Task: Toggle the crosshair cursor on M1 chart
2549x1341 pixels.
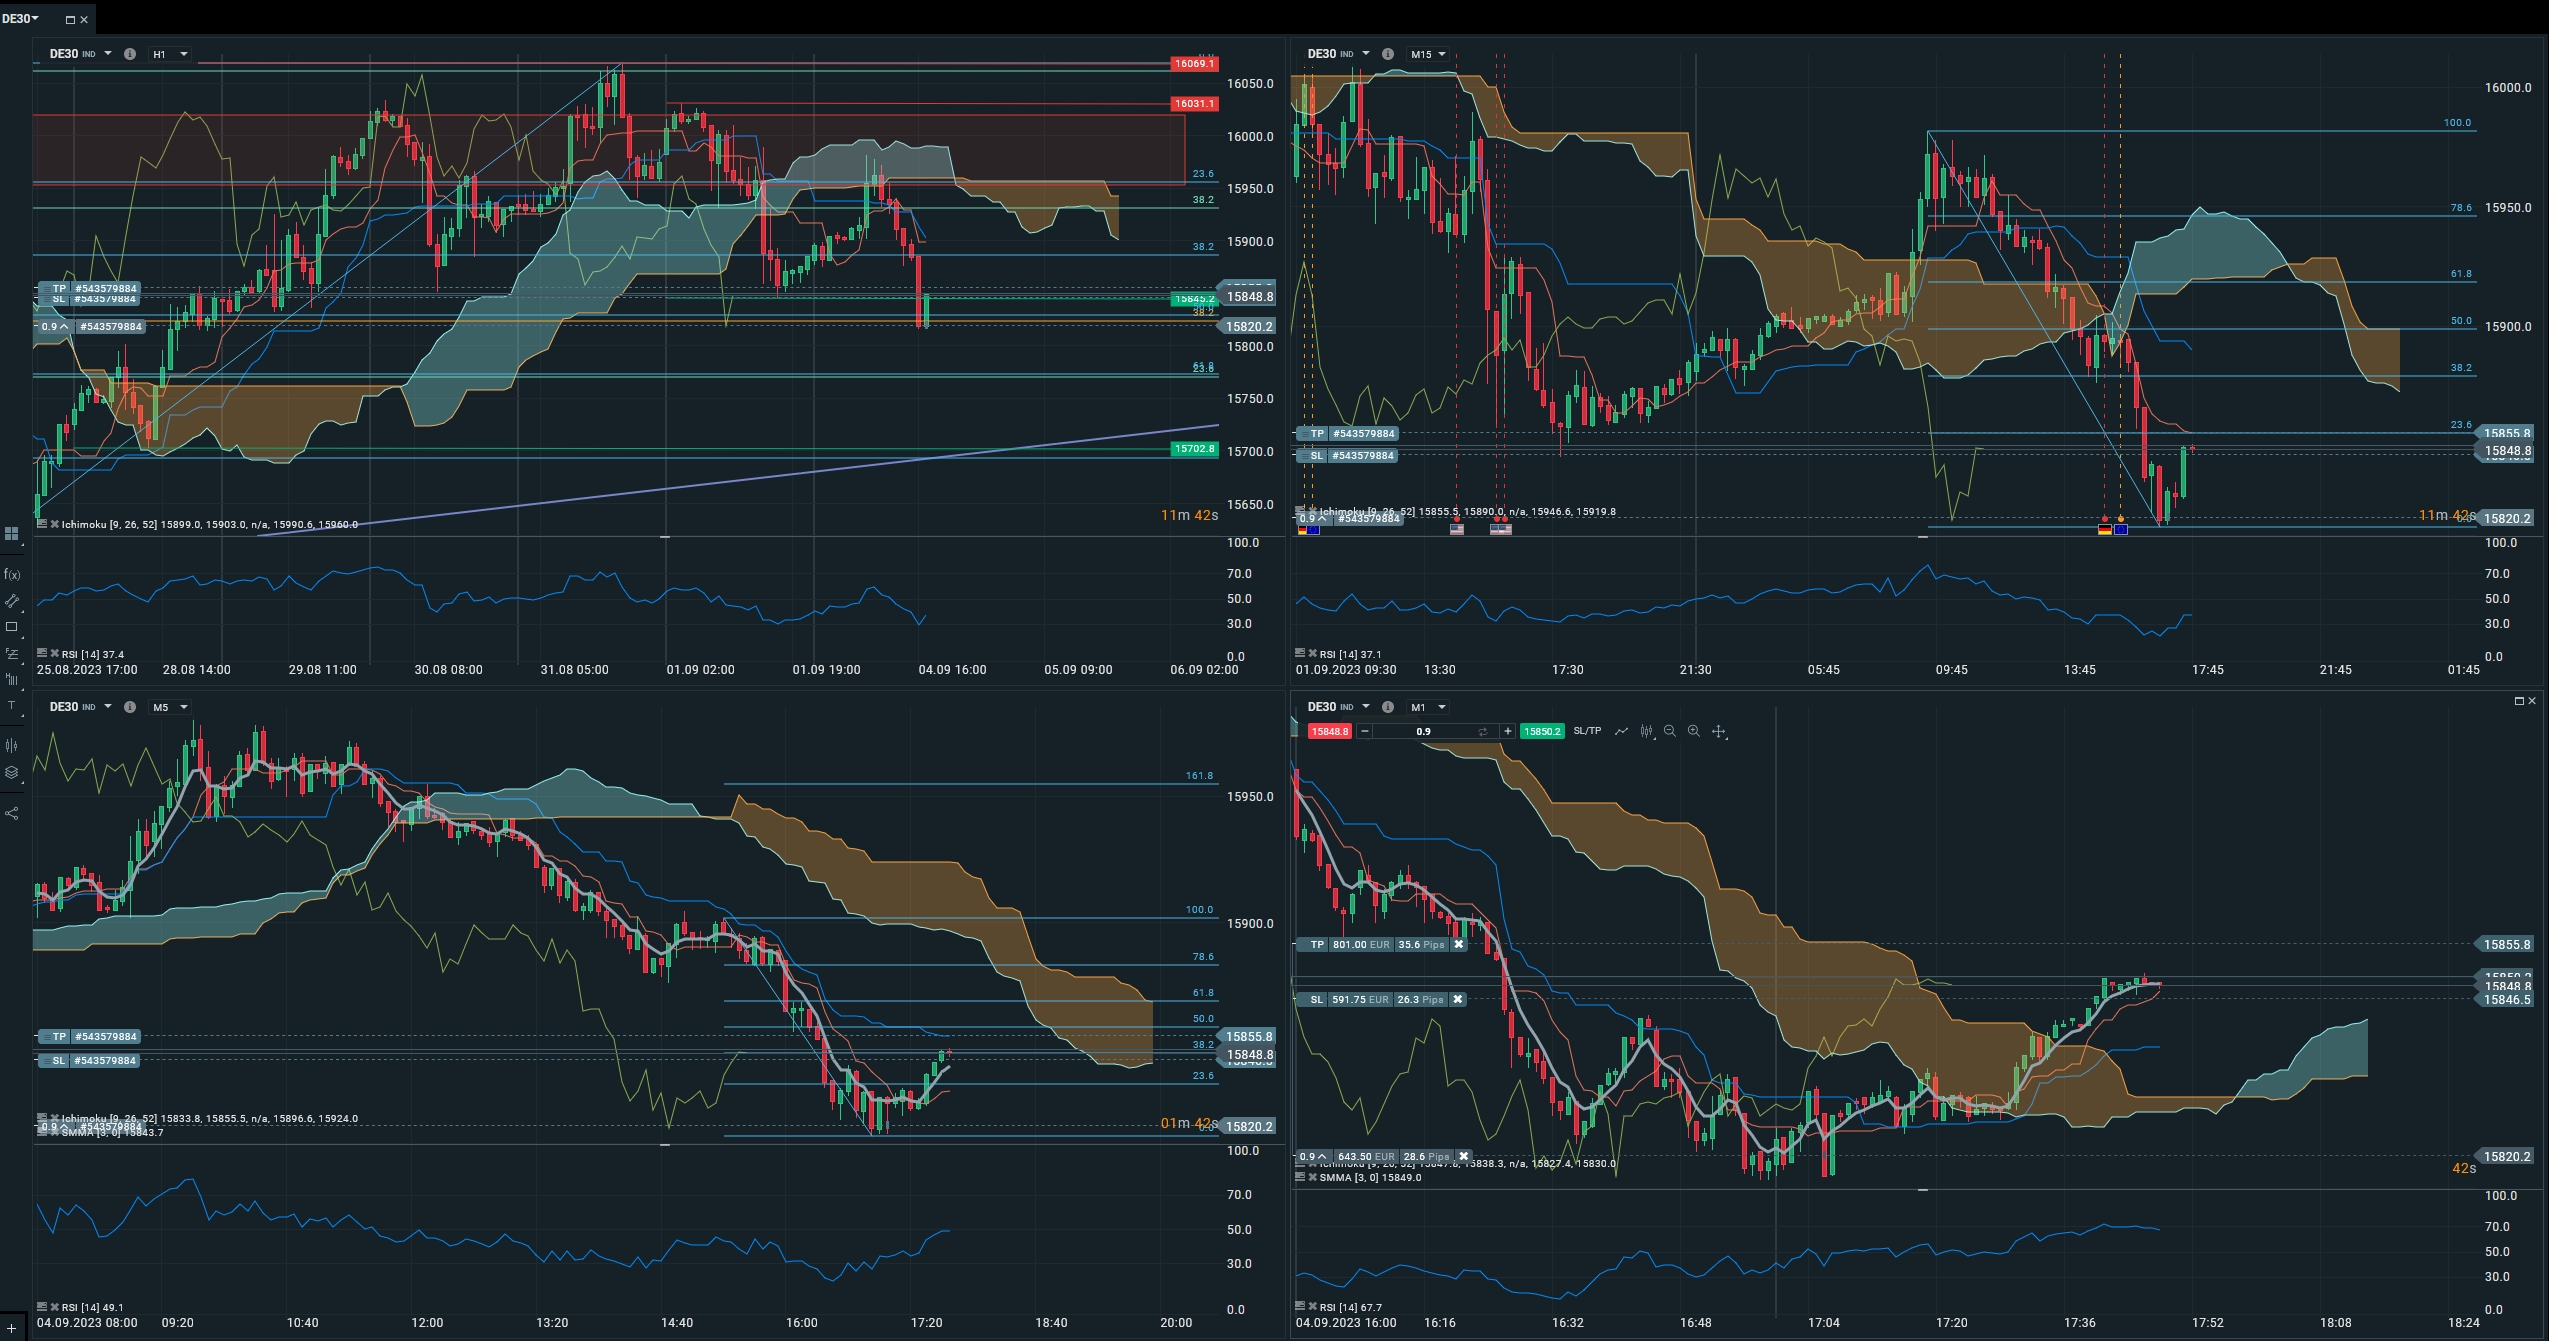Action: [1719, 732]
